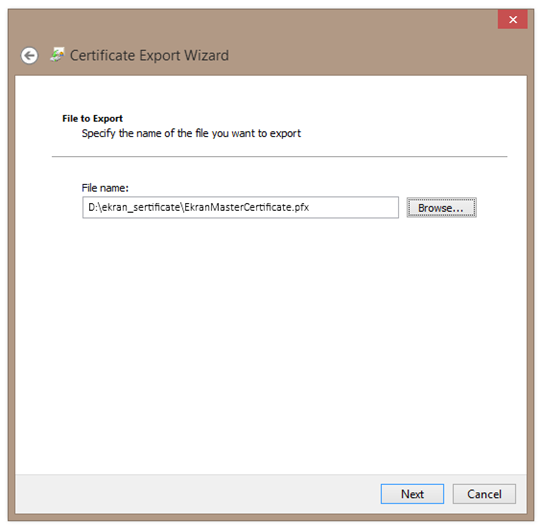The image size is (541, 526).
Task: Click the empty area between Browse and window edge
Action: click(x=501, y=208)
